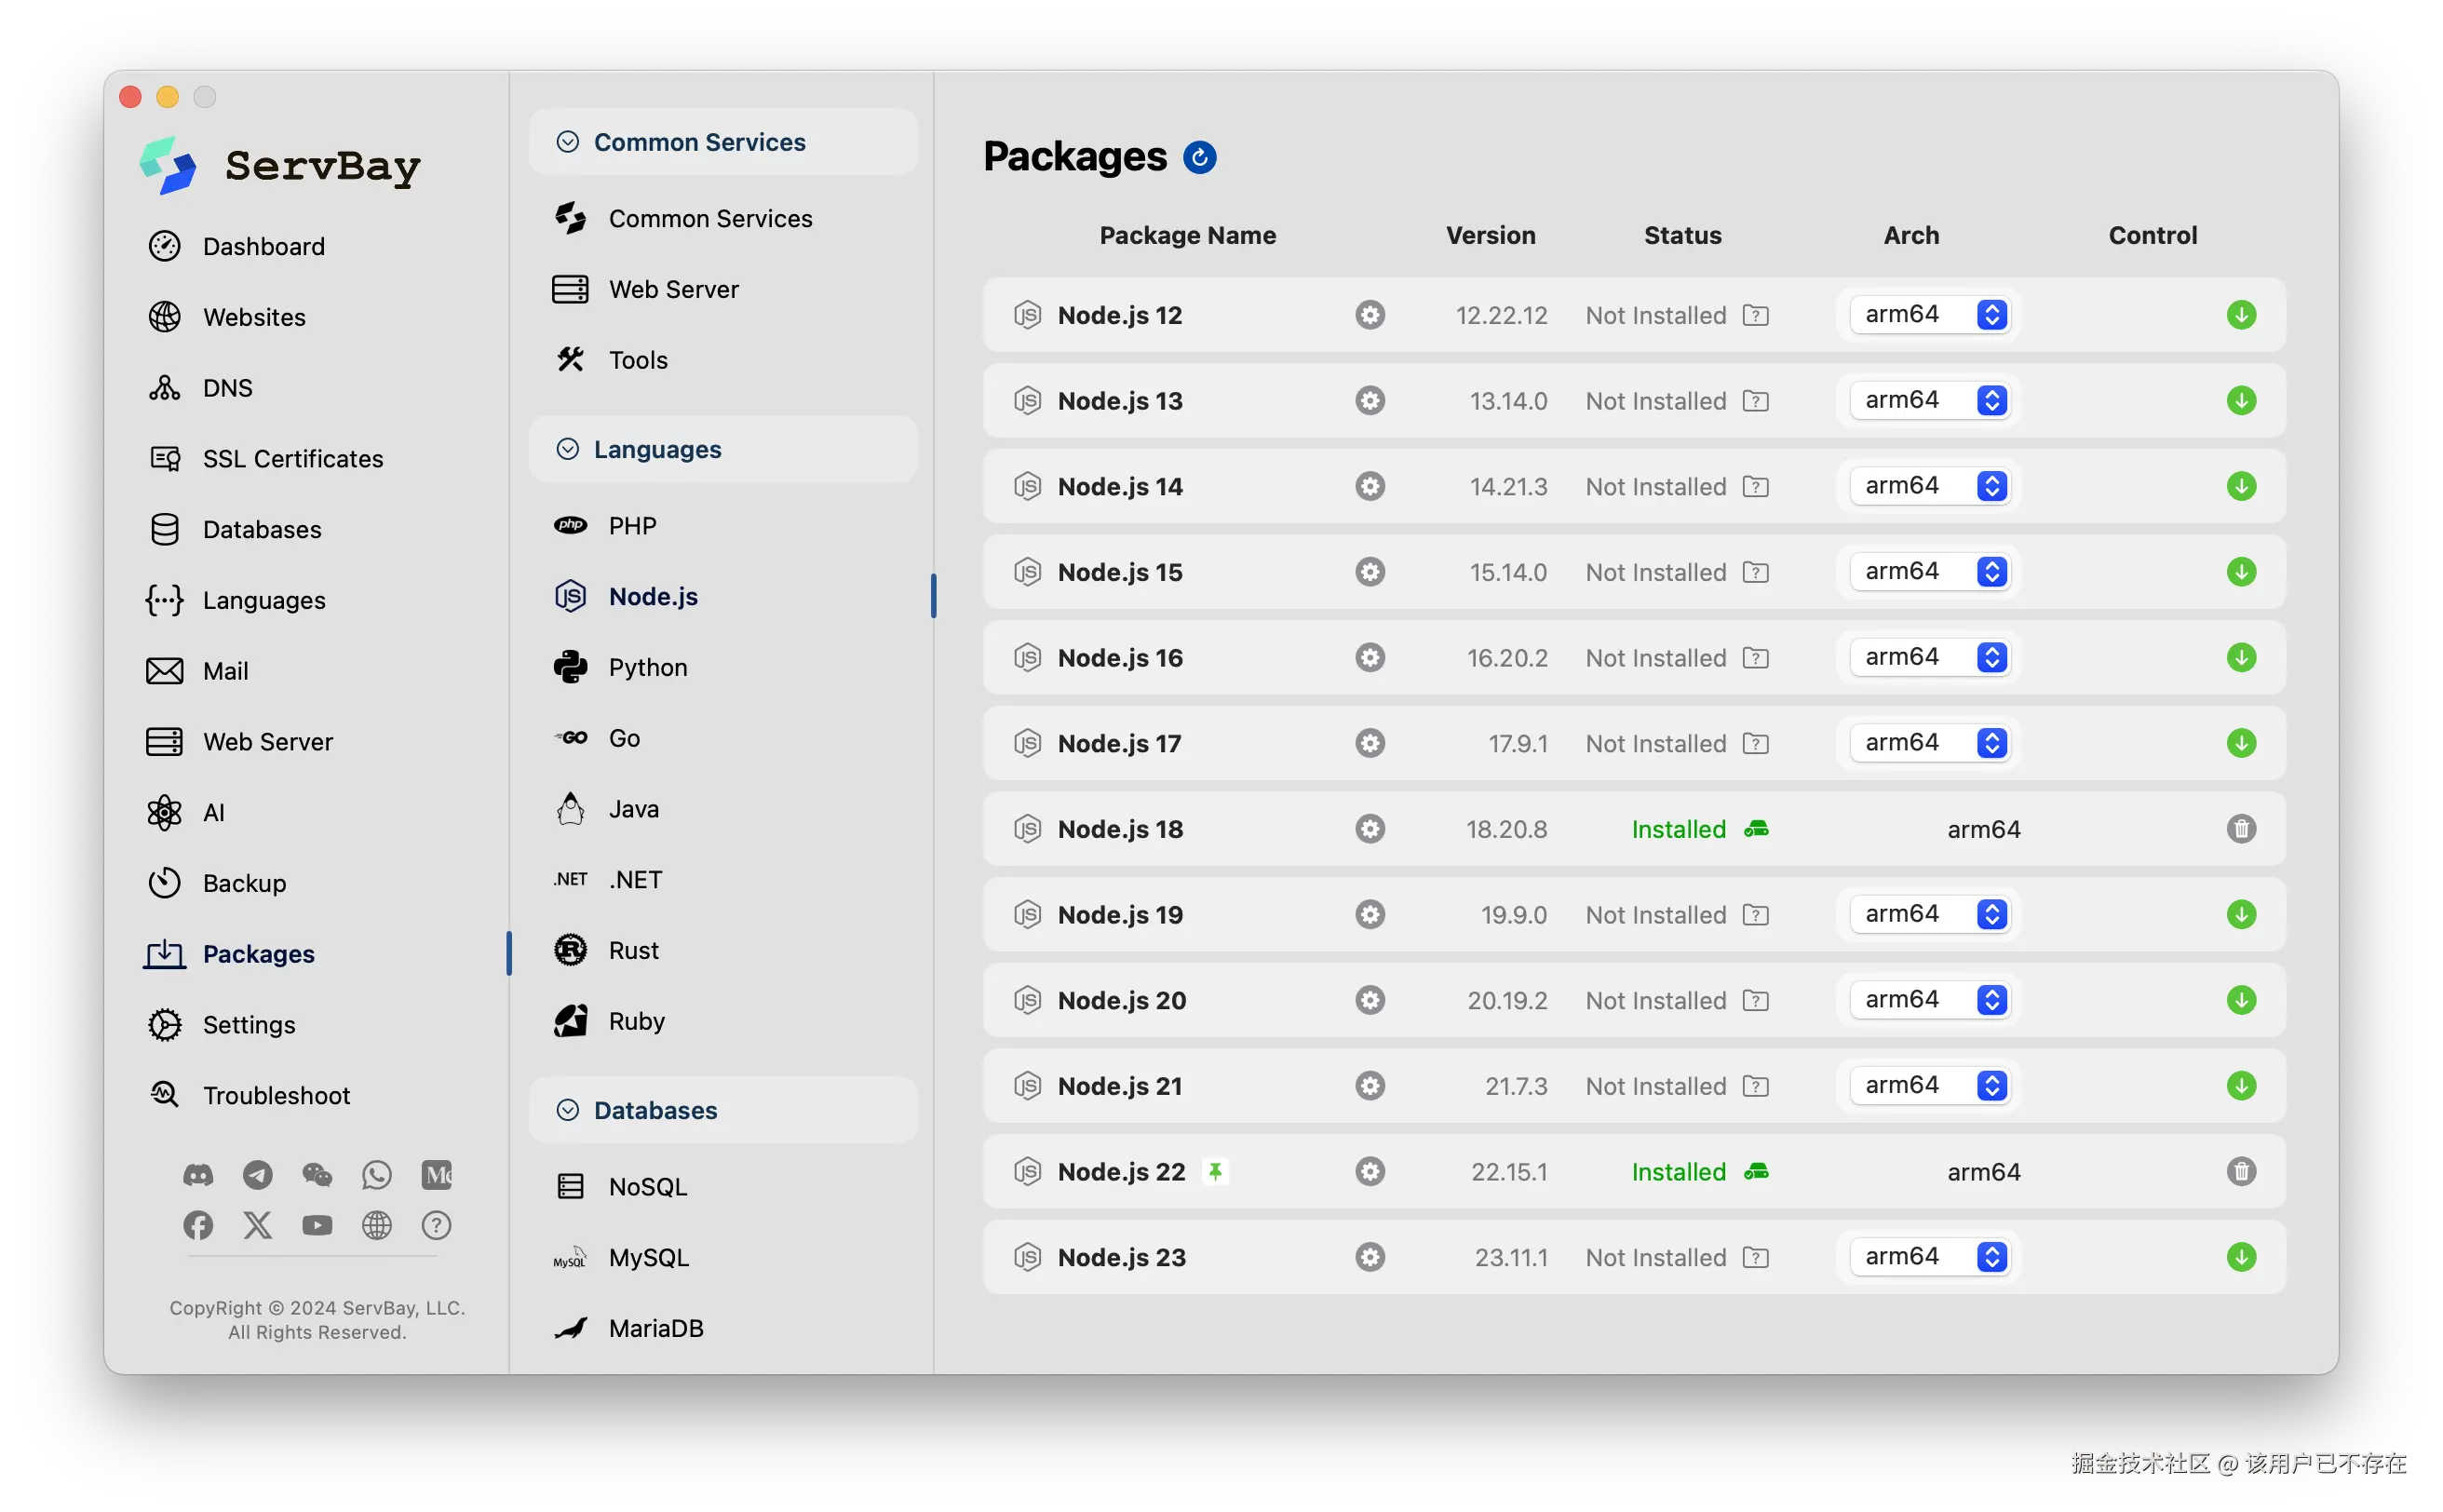Click the refresh icon beside Packages title
The height and width of the screenshot is (1512, 2443).
pyautogui.click(x=1199, y=157)
